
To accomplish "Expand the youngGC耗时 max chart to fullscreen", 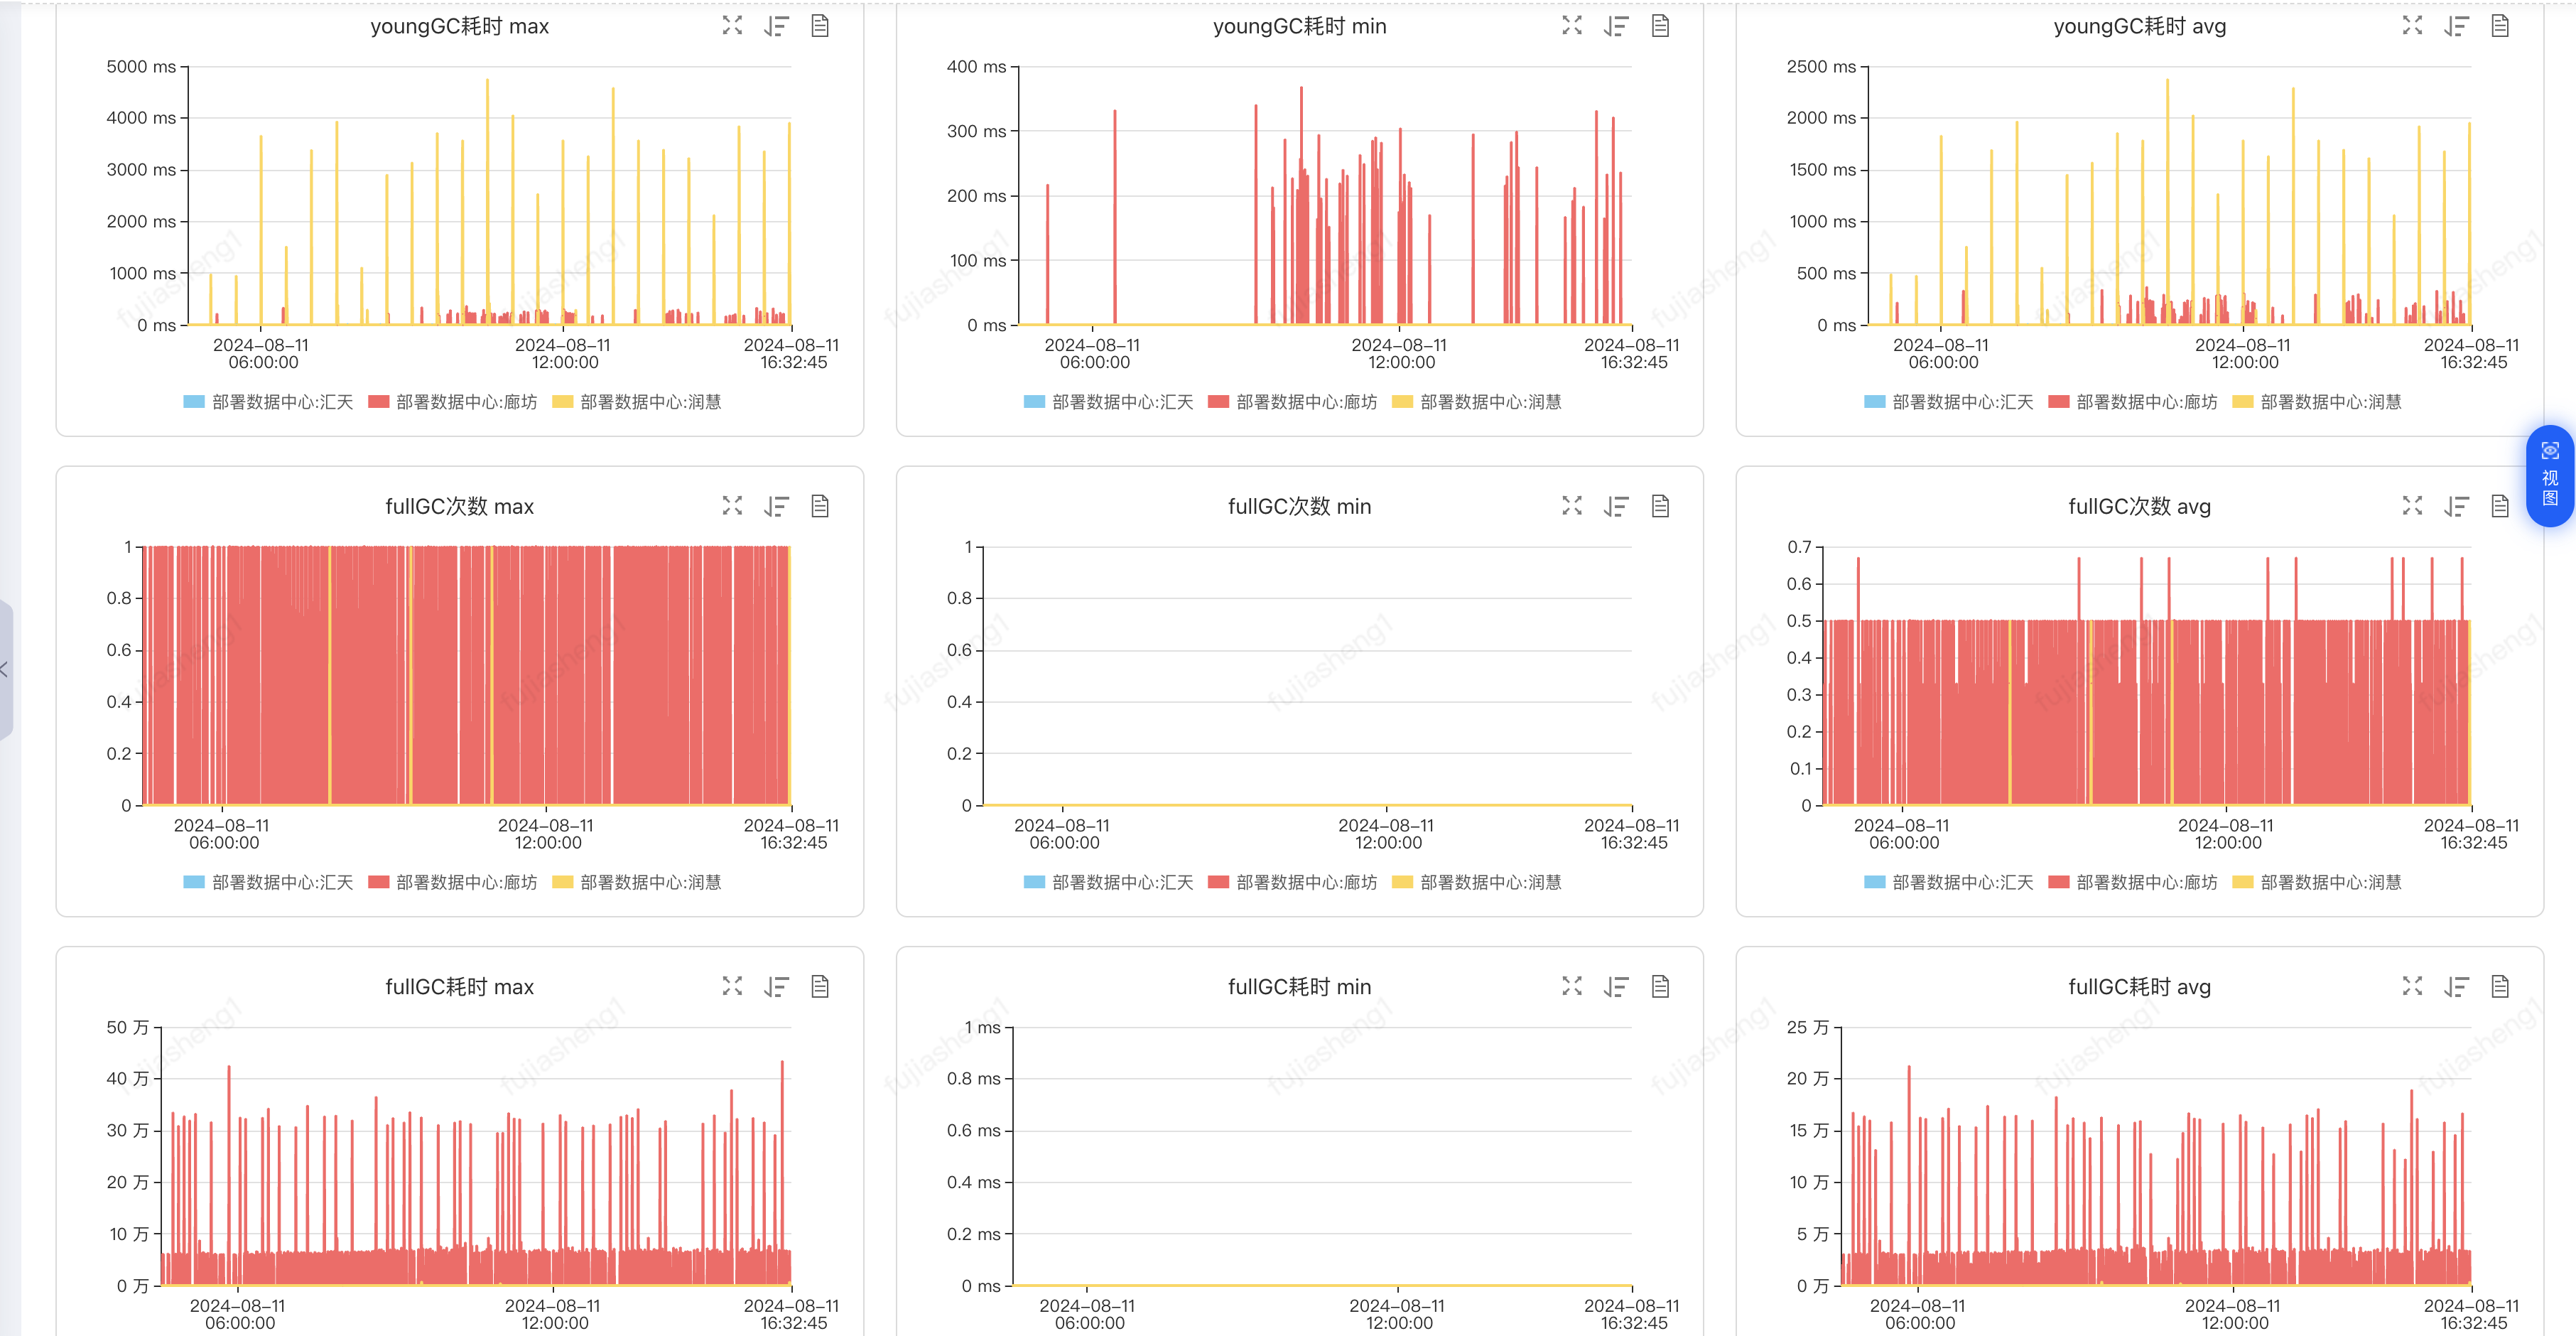I will (732, 26).
